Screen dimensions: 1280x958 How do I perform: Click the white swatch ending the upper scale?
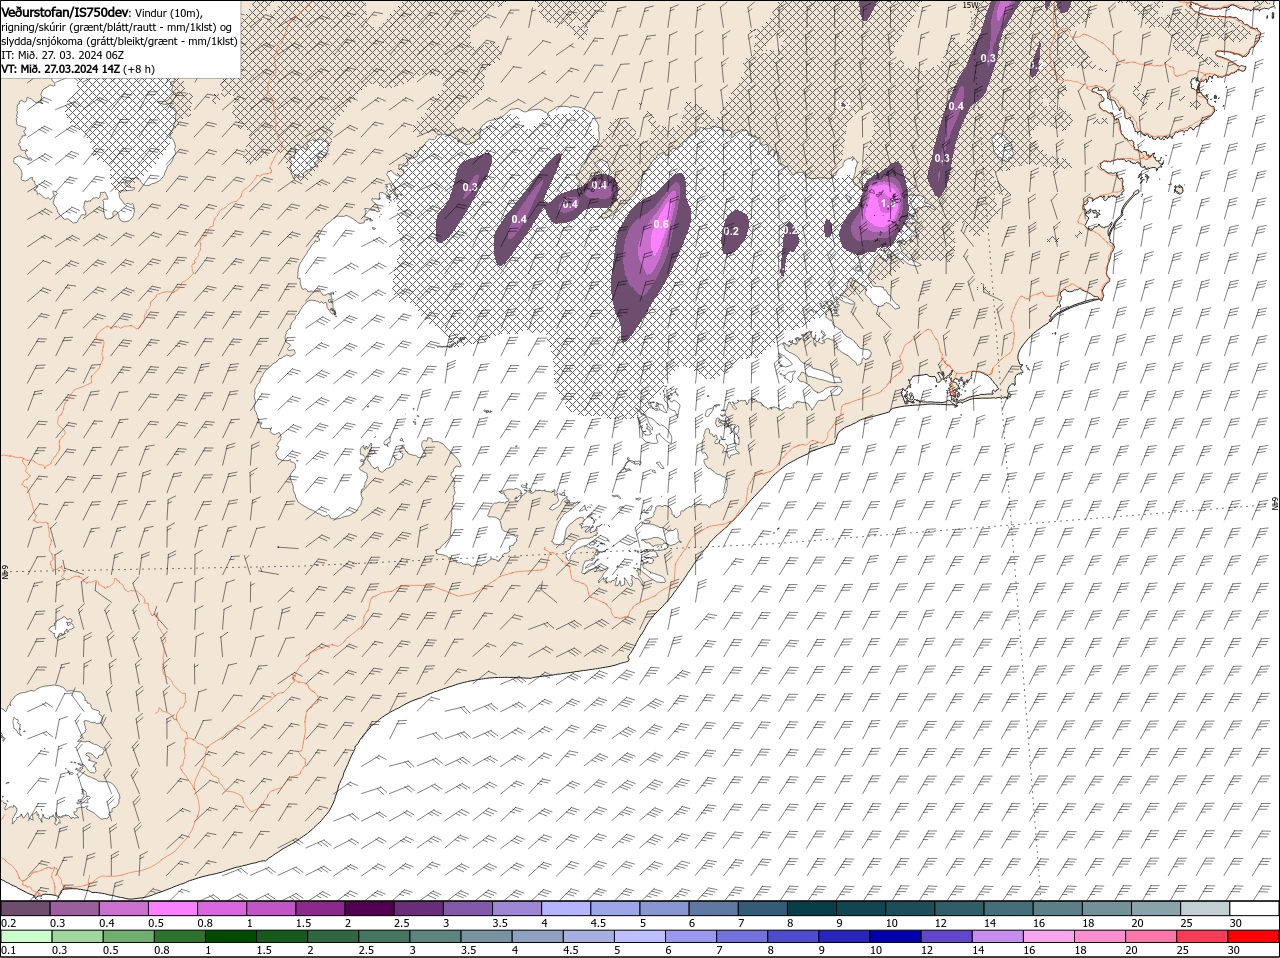coord(1254,909)
